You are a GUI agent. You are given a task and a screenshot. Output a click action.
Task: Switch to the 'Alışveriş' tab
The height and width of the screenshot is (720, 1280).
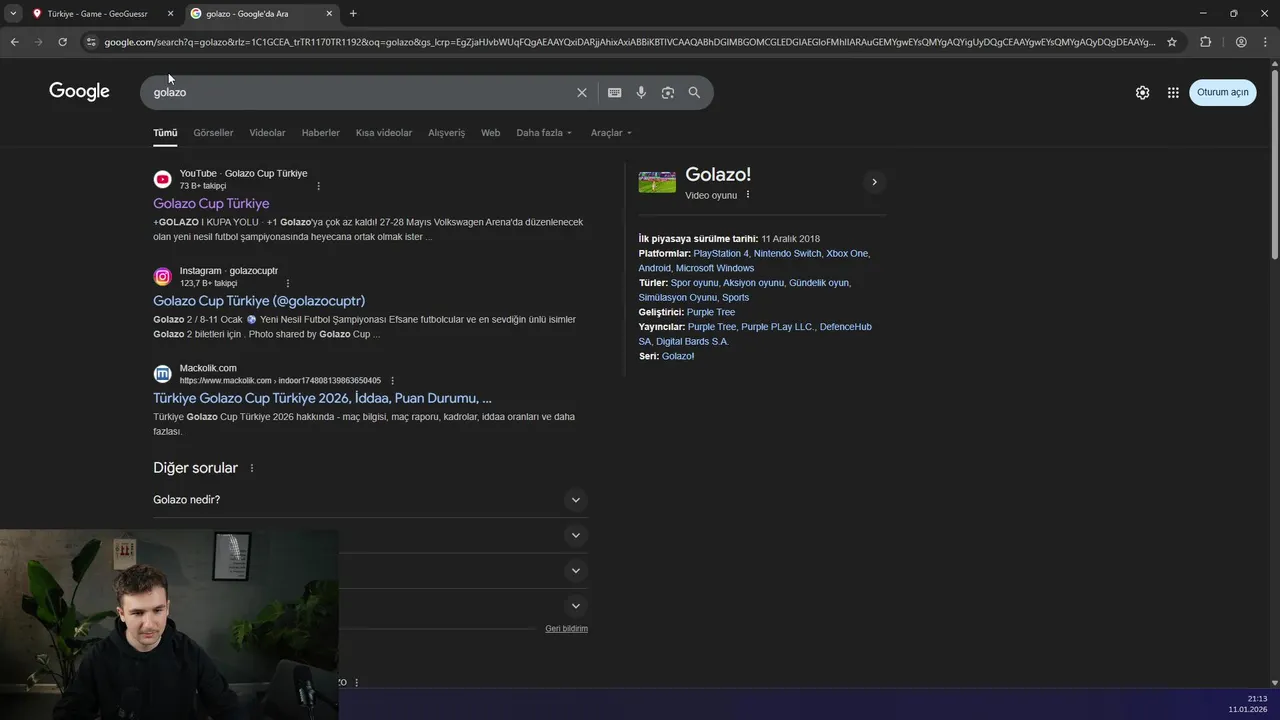[446, 133]
